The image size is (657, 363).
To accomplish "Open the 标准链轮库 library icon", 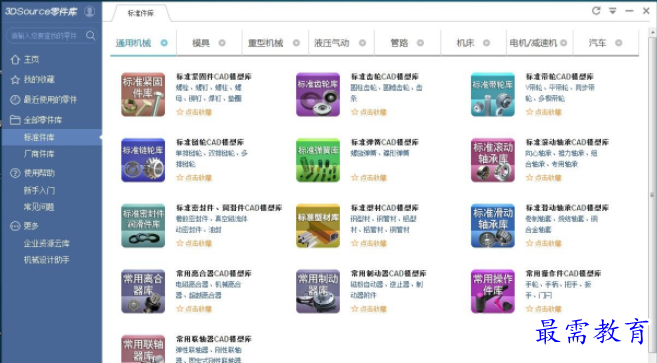I will 143,160.
